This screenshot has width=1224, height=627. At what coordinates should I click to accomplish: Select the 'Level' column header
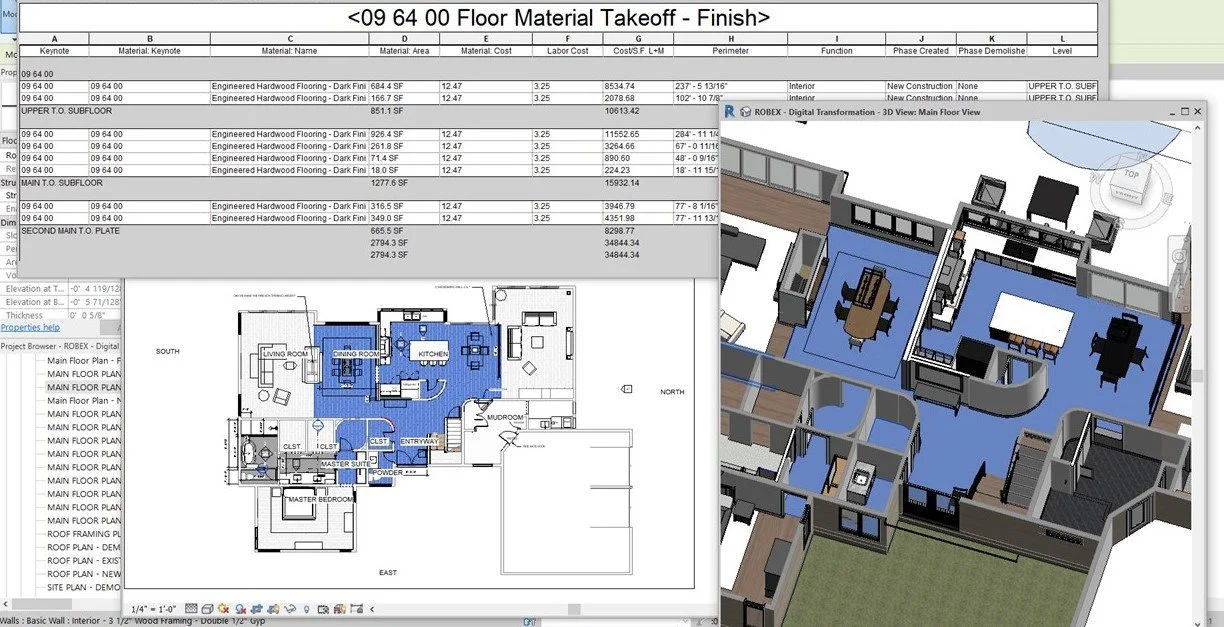pos(1062,50)
